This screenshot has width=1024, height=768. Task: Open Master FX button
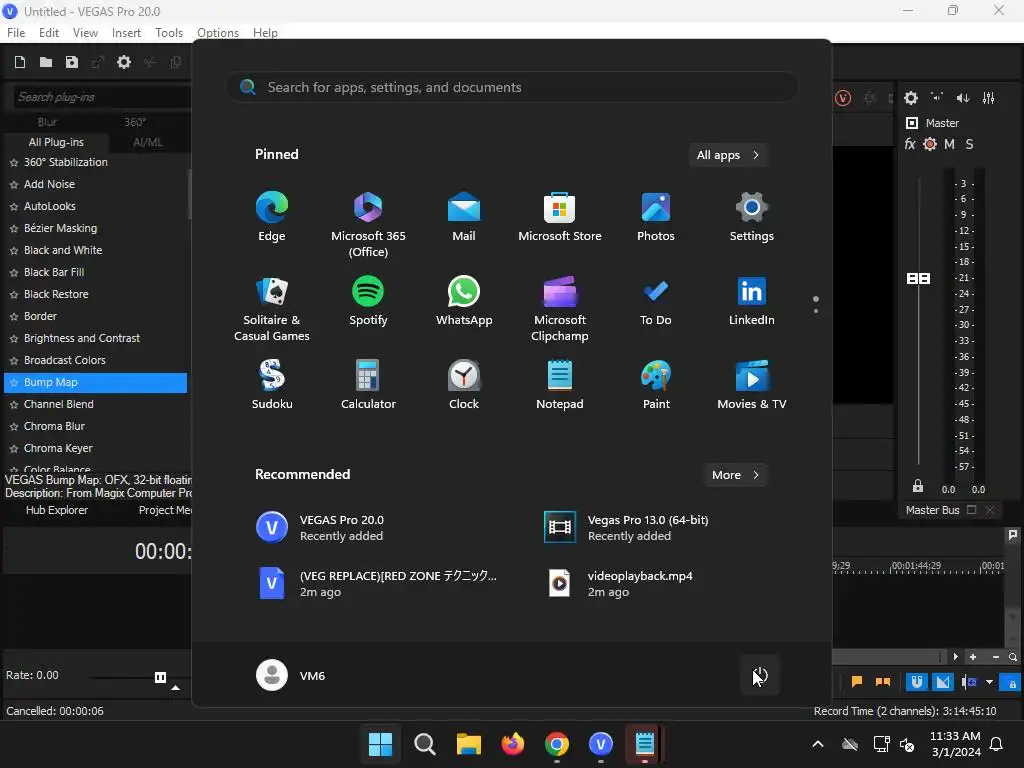point(910,144)
